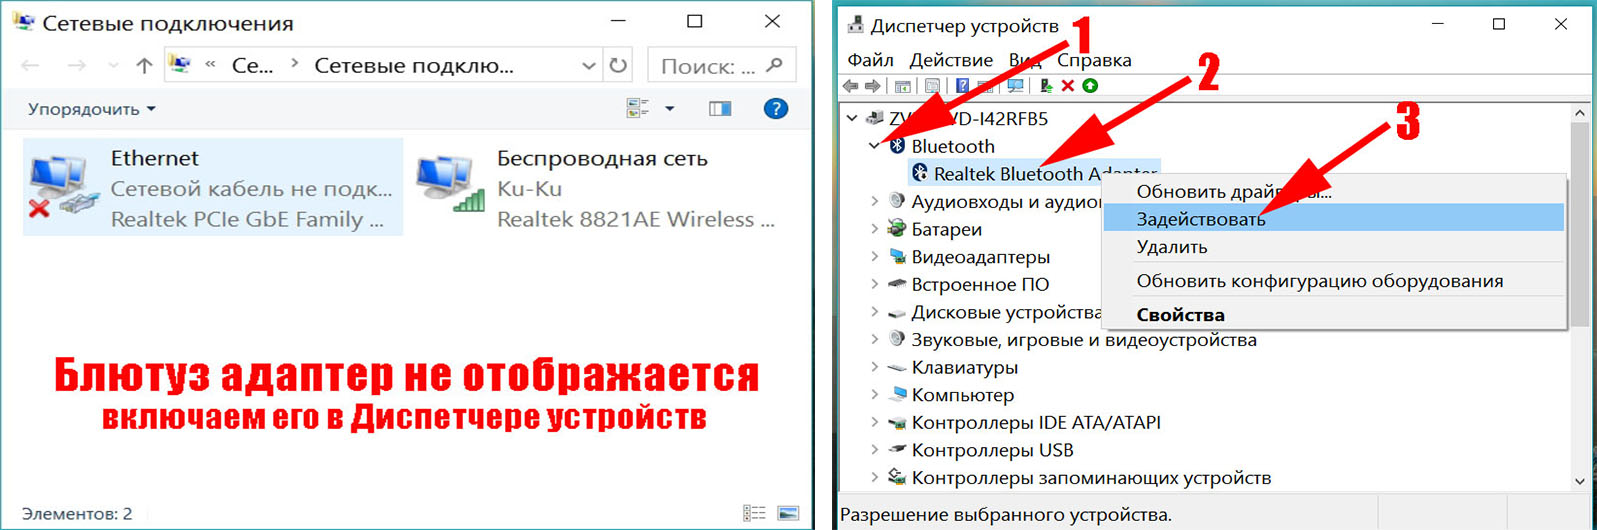Click Network Connections title bar icon
This screenshot has width=1597, height=530.
click(23, 22)
